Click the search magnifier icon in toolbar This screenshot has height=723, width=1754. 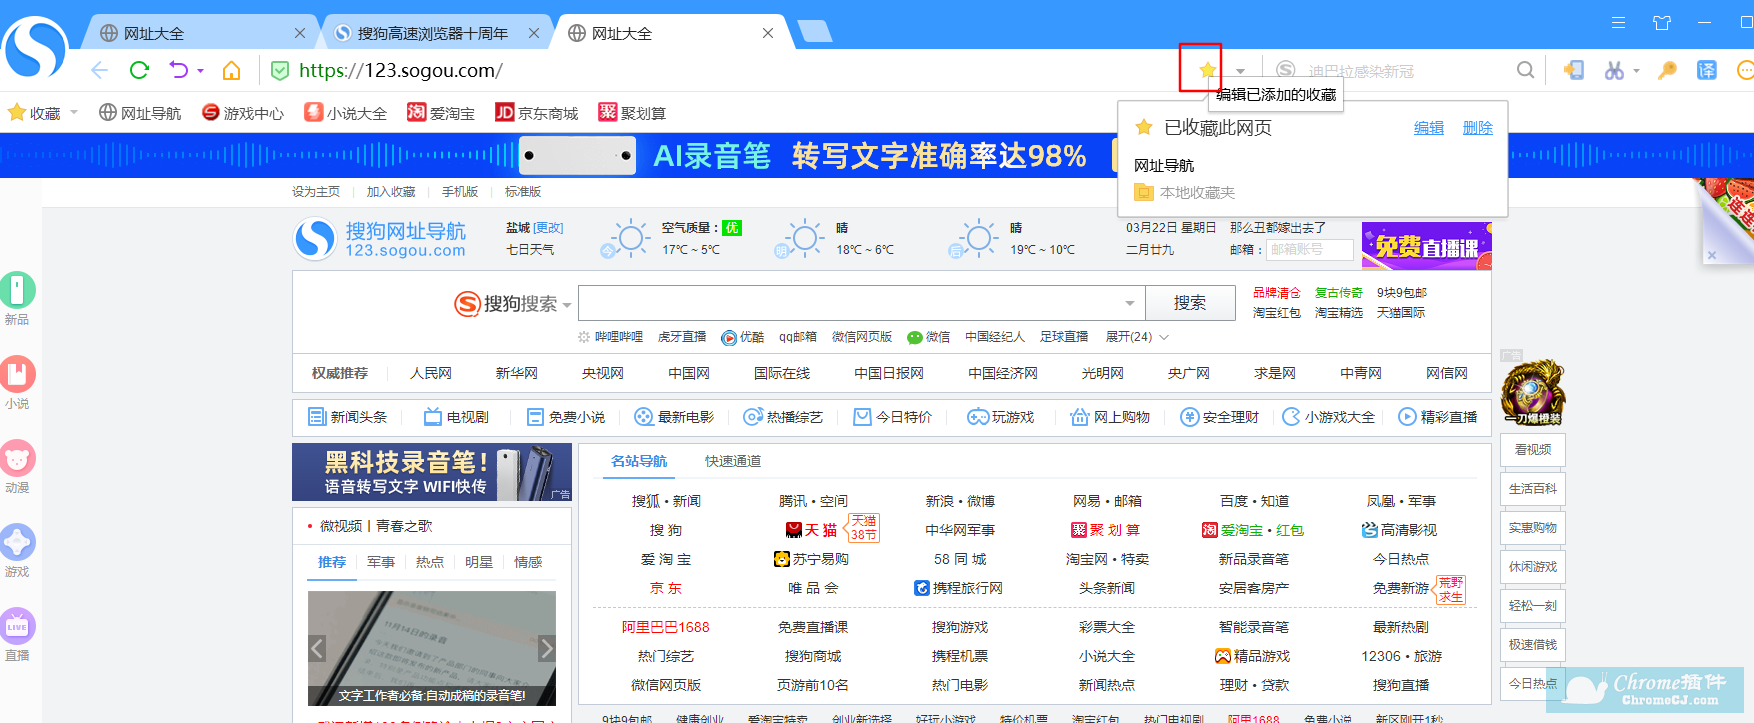point(1525,70)
